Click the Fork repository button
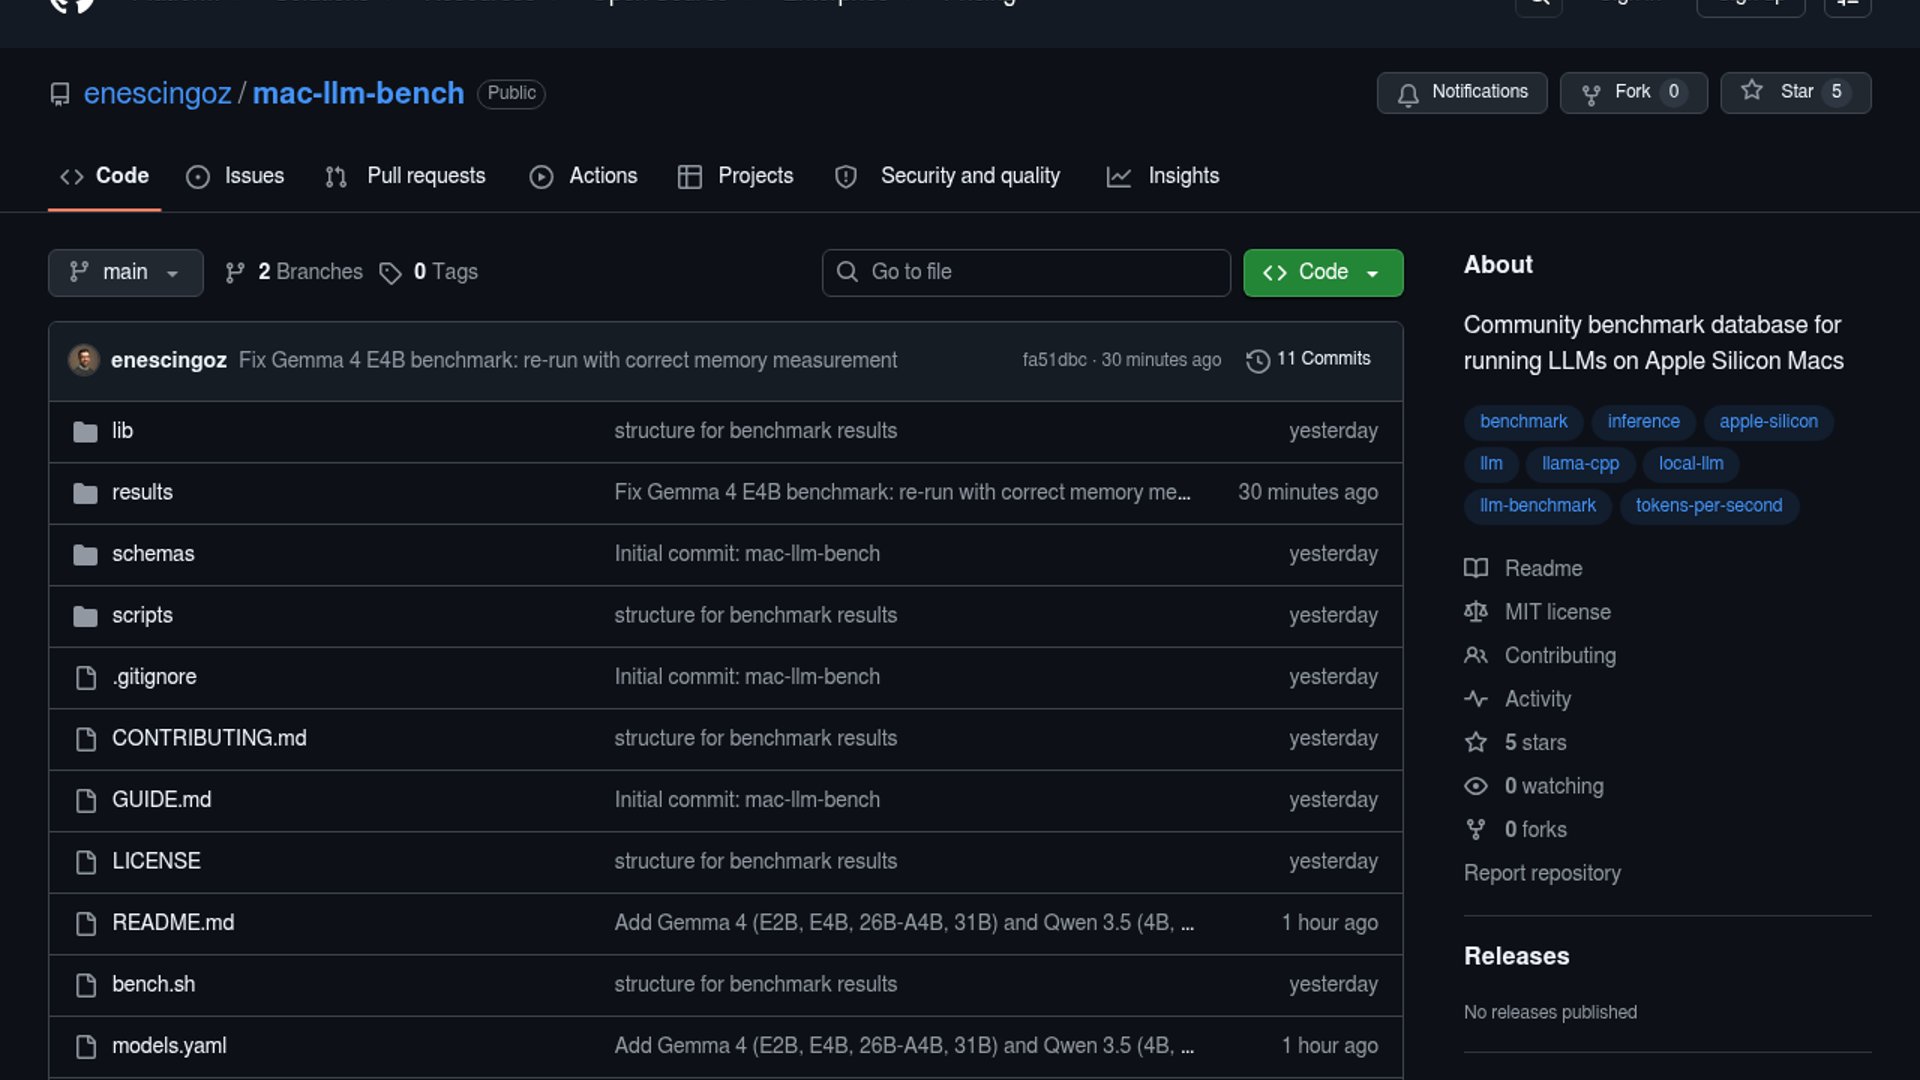 click(1632, 92)
